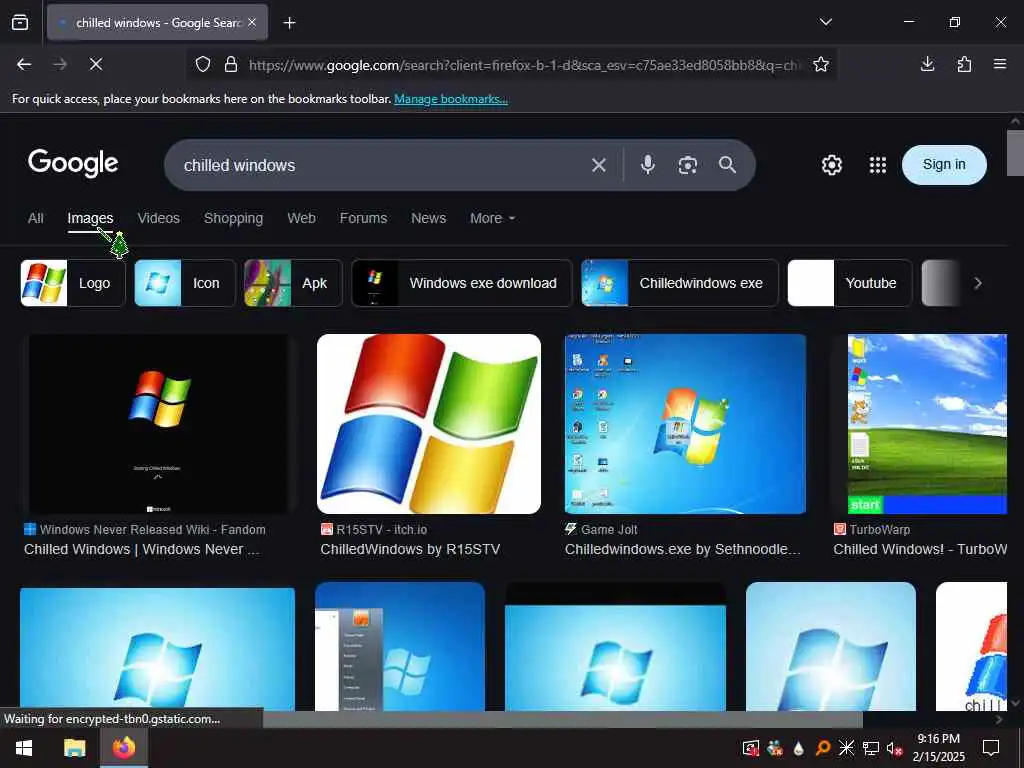The height and width of the screenshot is (768, 1024).
Task: Open the Fandom wiki image result
Action: 157,424
